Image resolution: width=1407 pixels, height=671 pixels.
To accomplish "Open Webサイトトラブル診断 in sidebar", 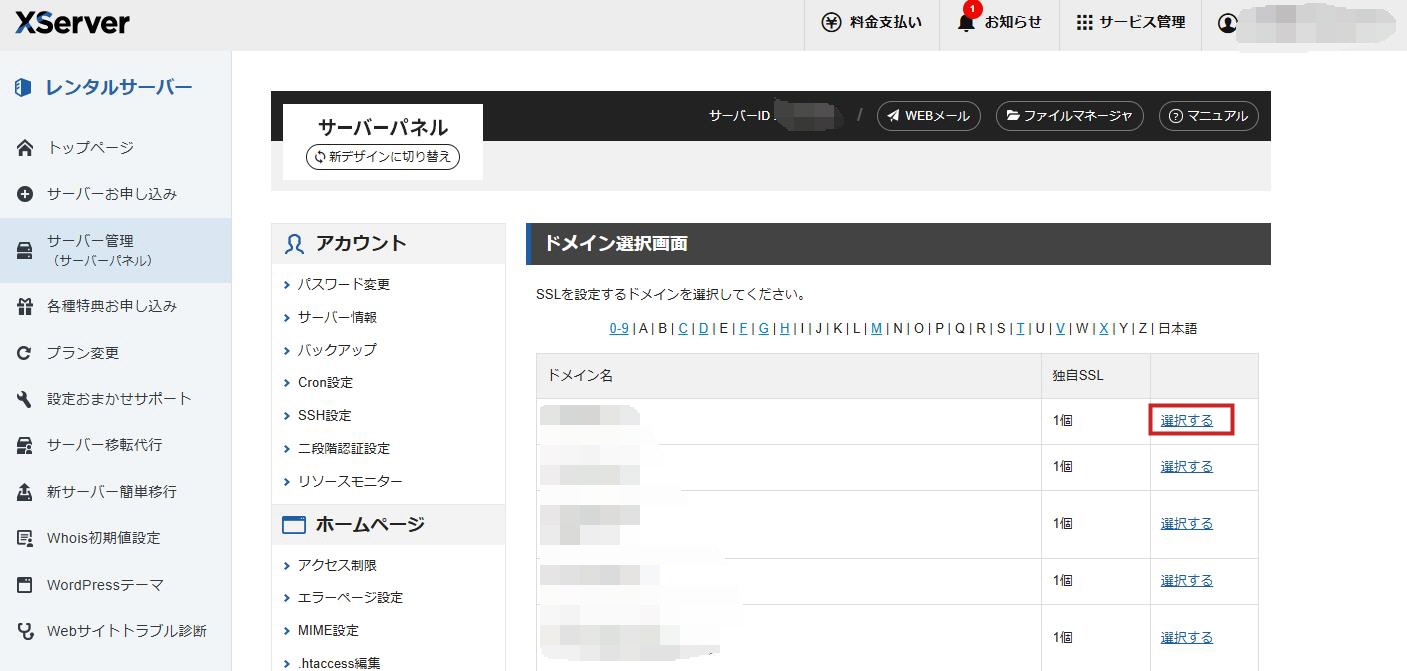I will click(x=127, y=631).
